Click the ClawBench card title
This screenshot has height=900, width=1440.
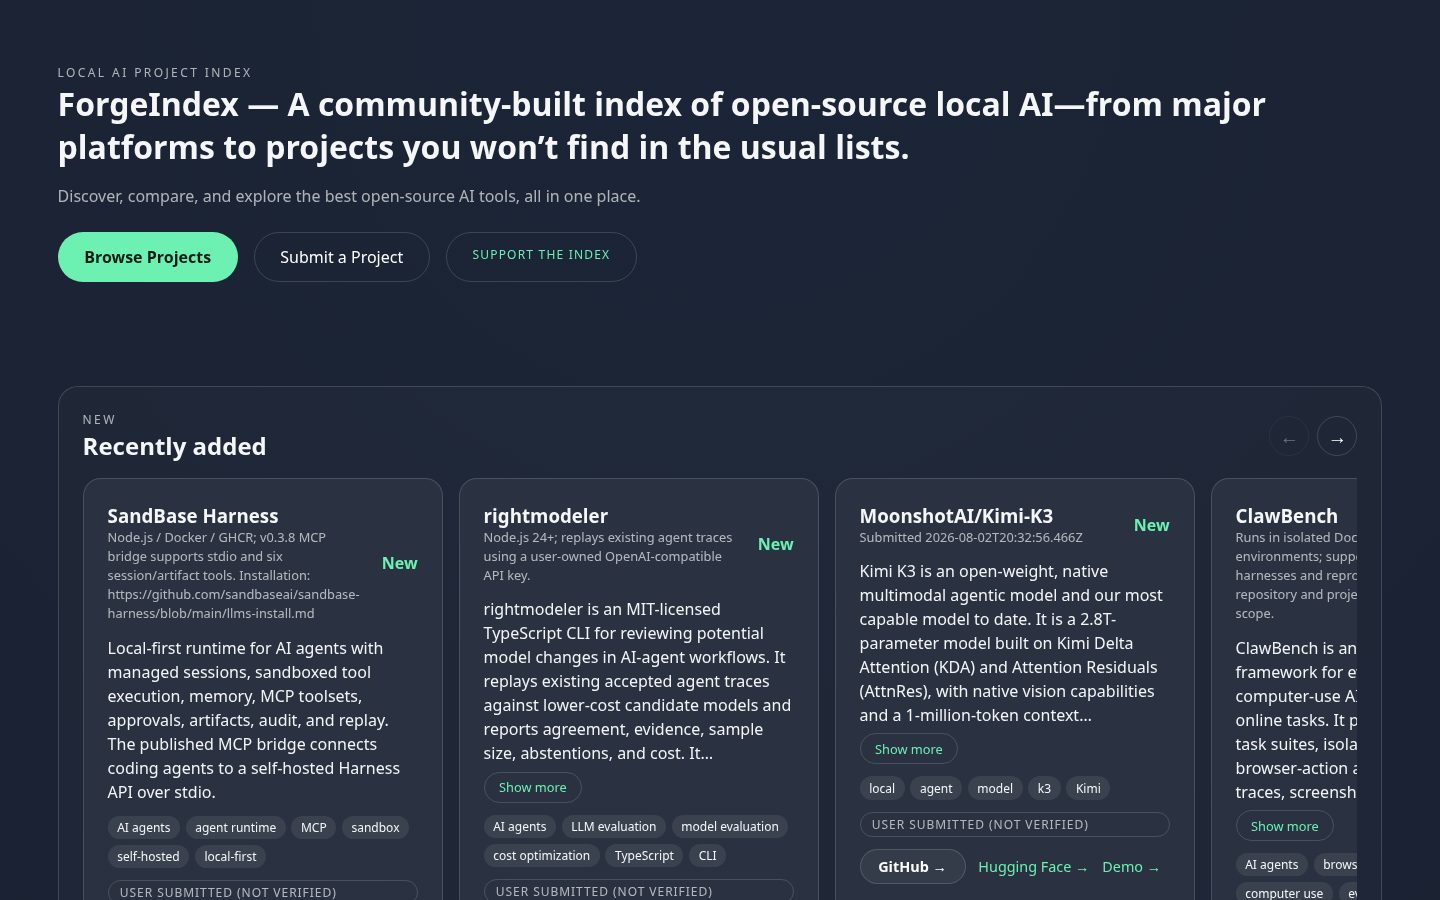click(1287, 516)
